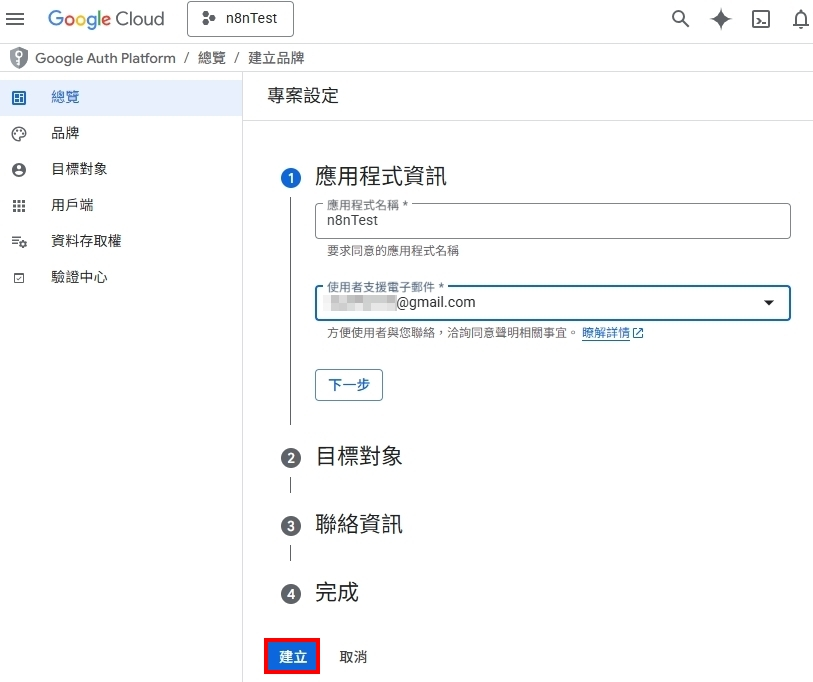Click the external link icon beside 瞭解詳情

click(638, 333)
